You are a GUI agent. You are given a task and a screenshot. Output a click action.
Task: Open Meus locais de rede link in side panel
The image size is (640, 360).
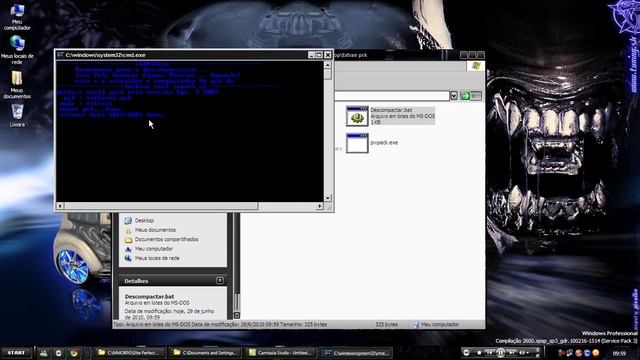point(152,258)
